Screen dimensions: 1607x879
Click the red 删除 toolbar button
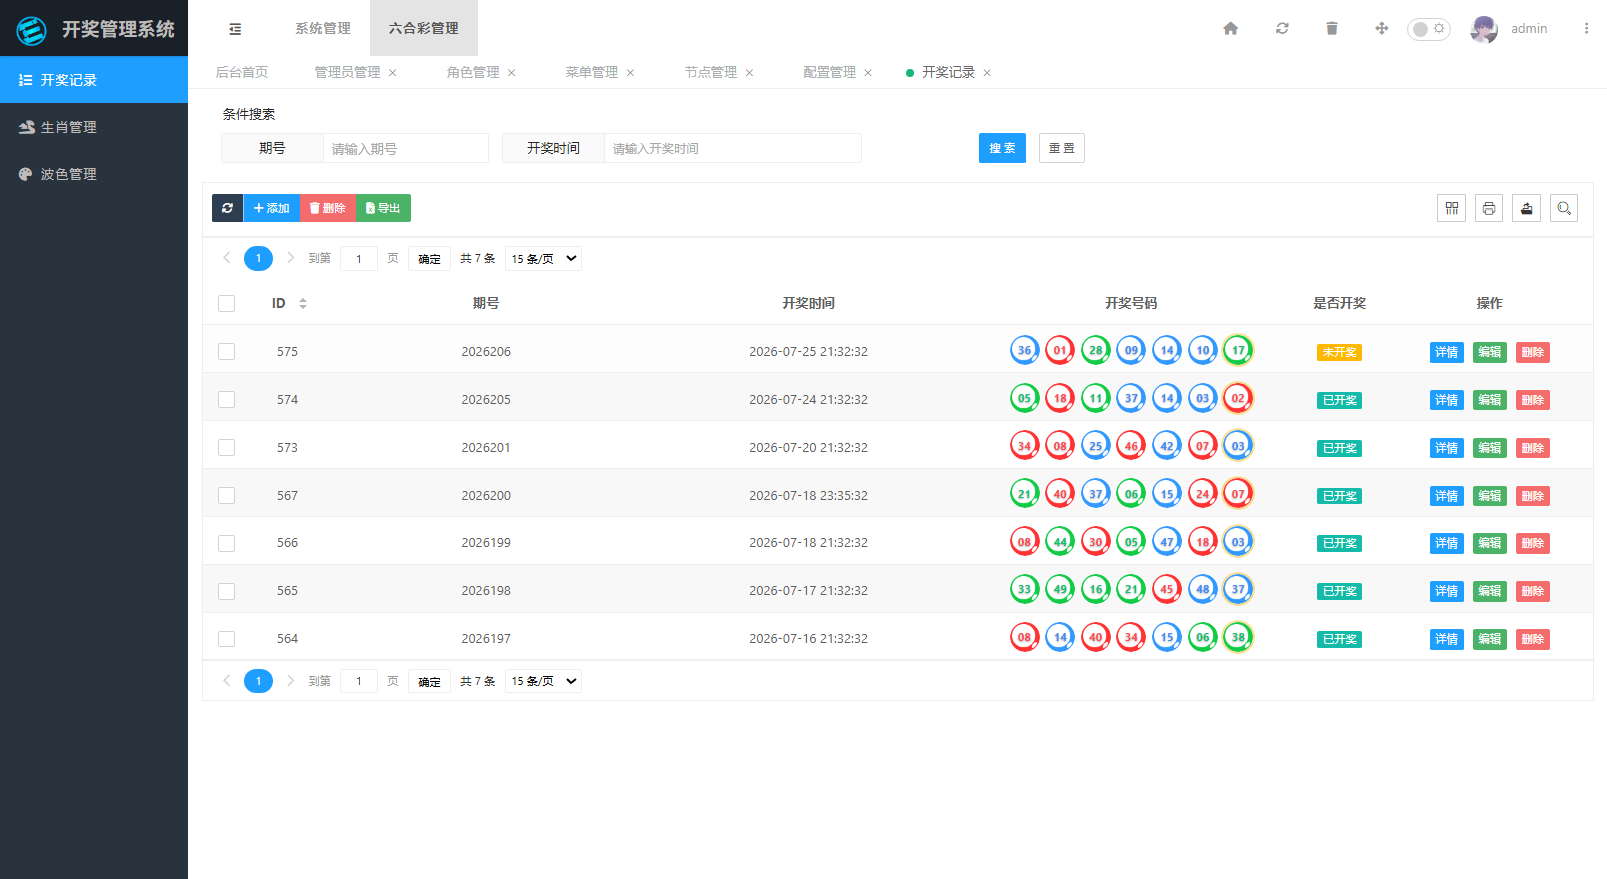click(x=328, y=208)
